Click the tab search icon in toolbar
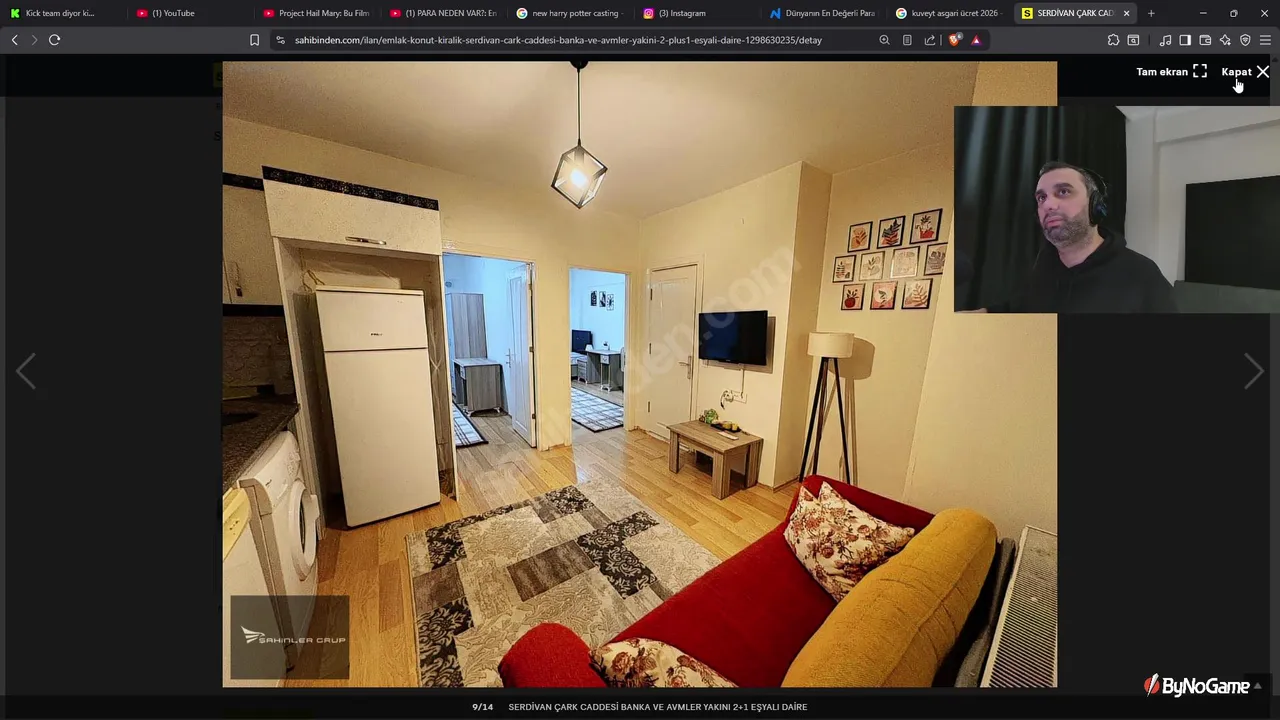This screenshot has width=1280, height=720. pos(1133,40)
